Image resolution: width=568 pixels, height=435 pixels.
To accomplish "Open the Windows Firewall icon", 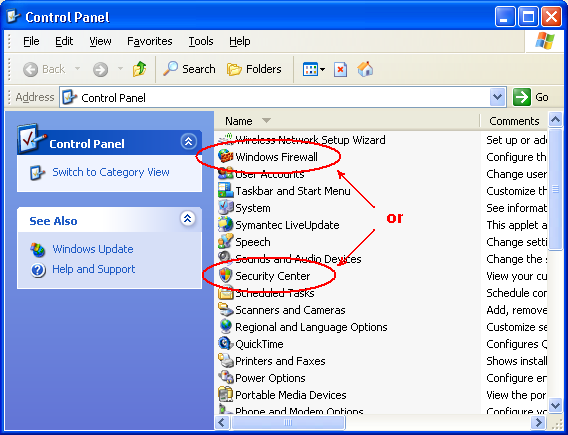I will [x=225, y=156].
